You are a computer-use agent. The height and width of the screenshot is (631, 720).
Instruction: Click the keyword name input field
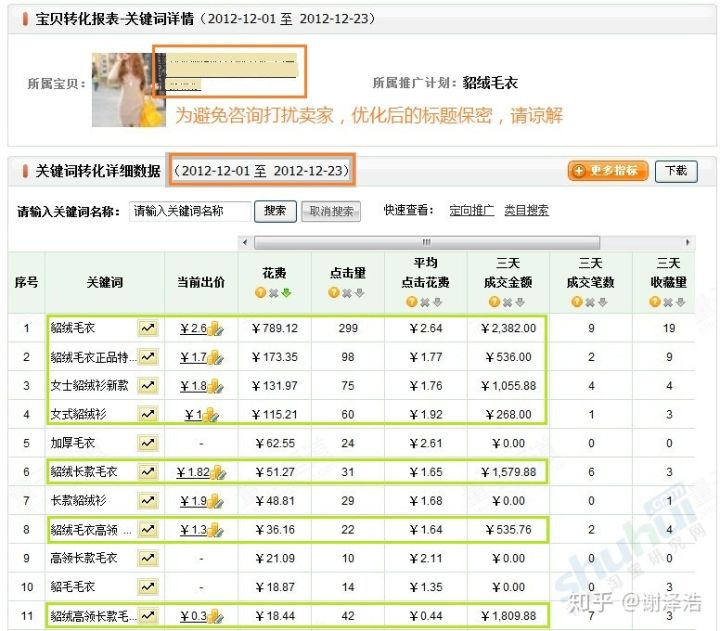coord(190,211)
